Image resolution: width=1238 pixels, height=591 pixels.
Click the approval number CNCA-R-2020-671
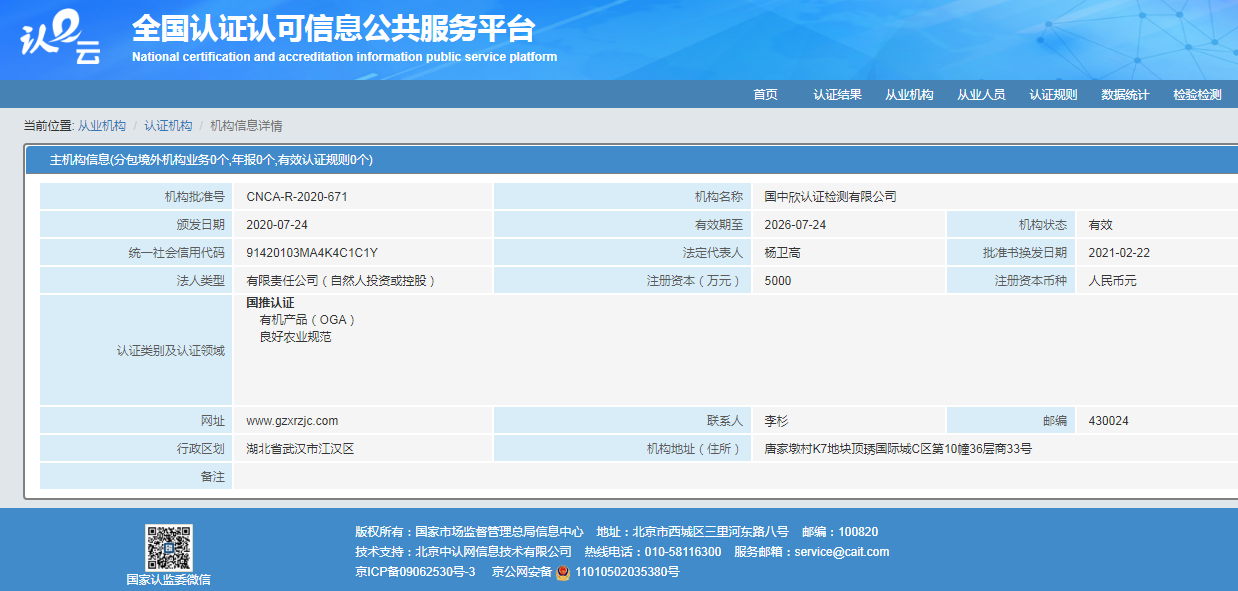(x=296, y=197)
